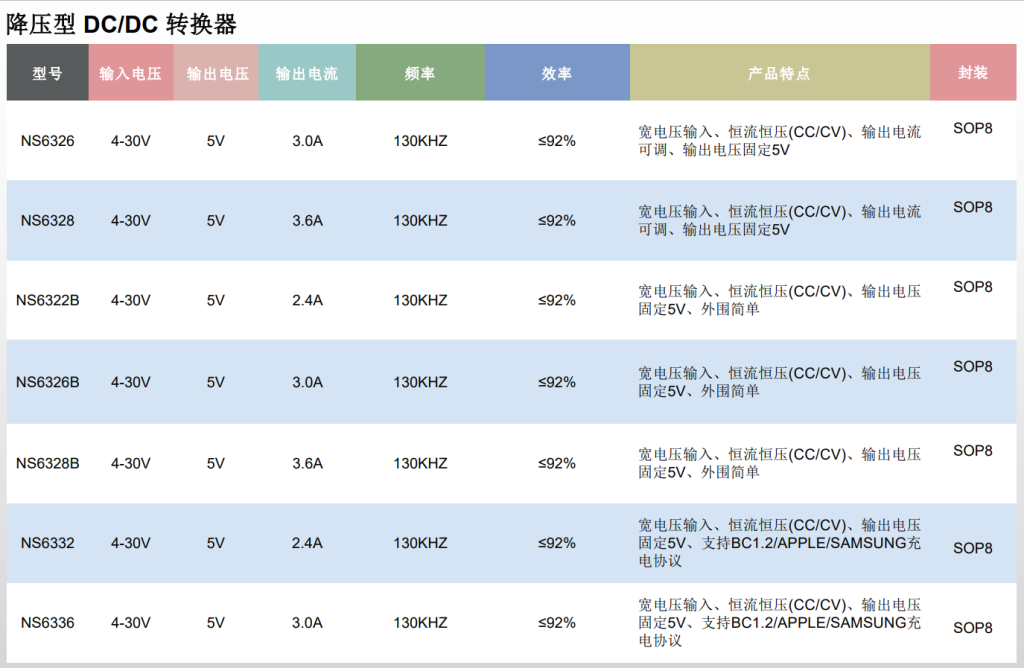Click the 型号 column header
This screenshot has width=1024, height=668.
[x=48, y=72]
